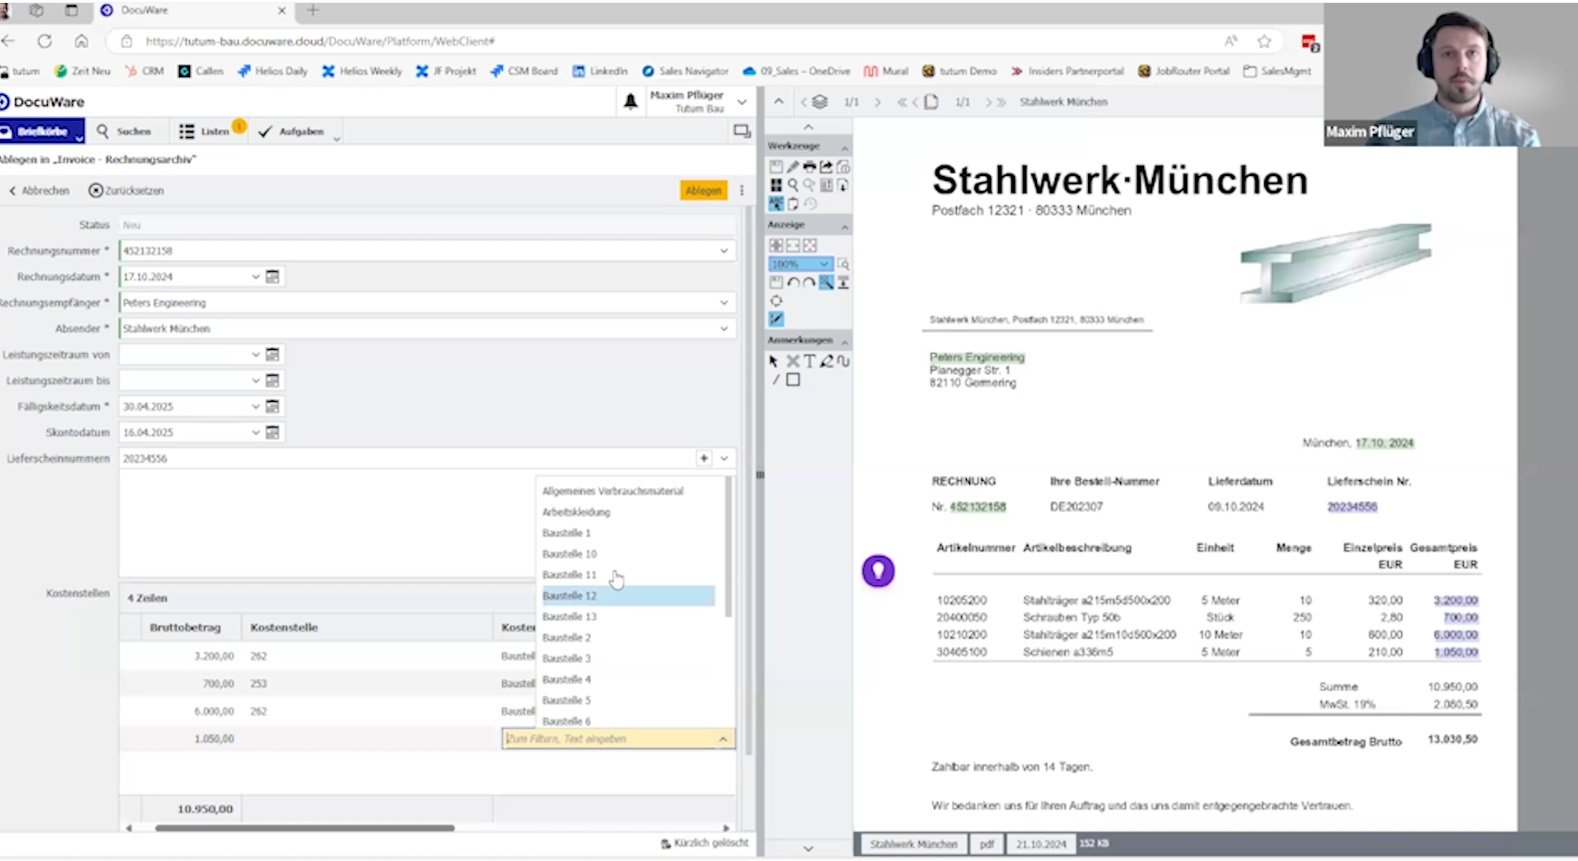Click the fit-to-width icon in Anzeige
Viewport: 1578px width, 861px height.
pos(793,246)
